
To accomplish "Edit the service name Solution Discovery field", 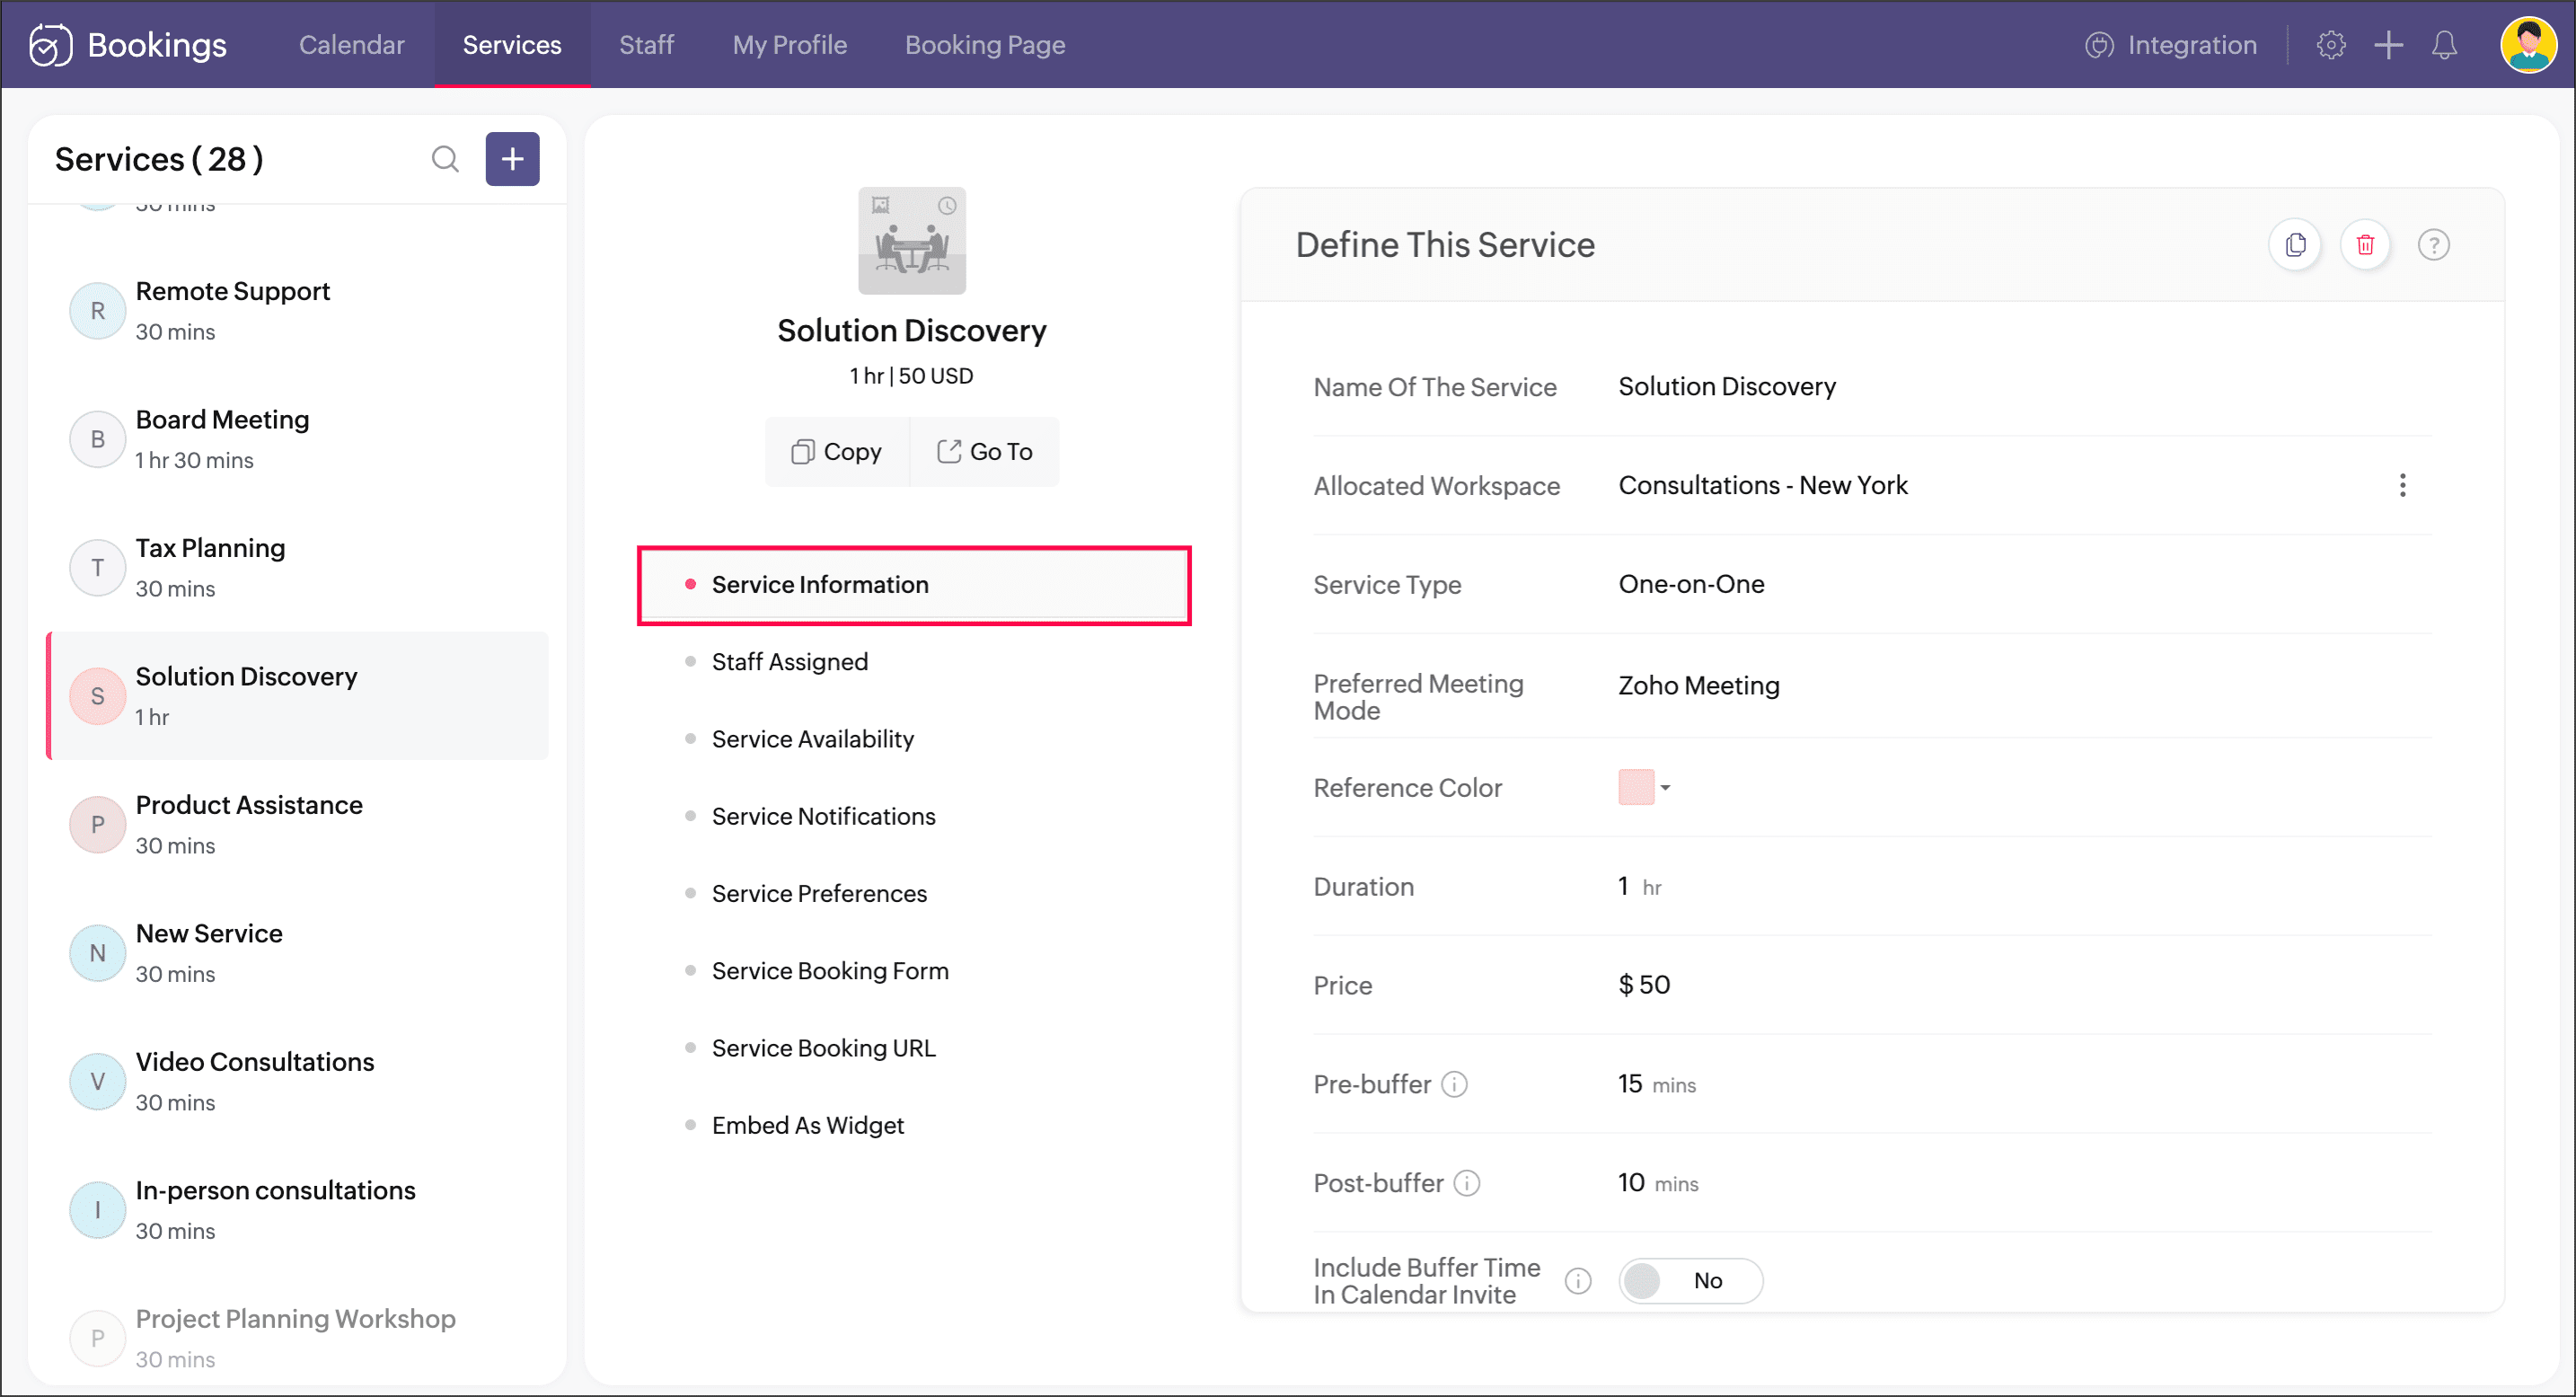I will pyautogui.click(x=1727, y=387).
